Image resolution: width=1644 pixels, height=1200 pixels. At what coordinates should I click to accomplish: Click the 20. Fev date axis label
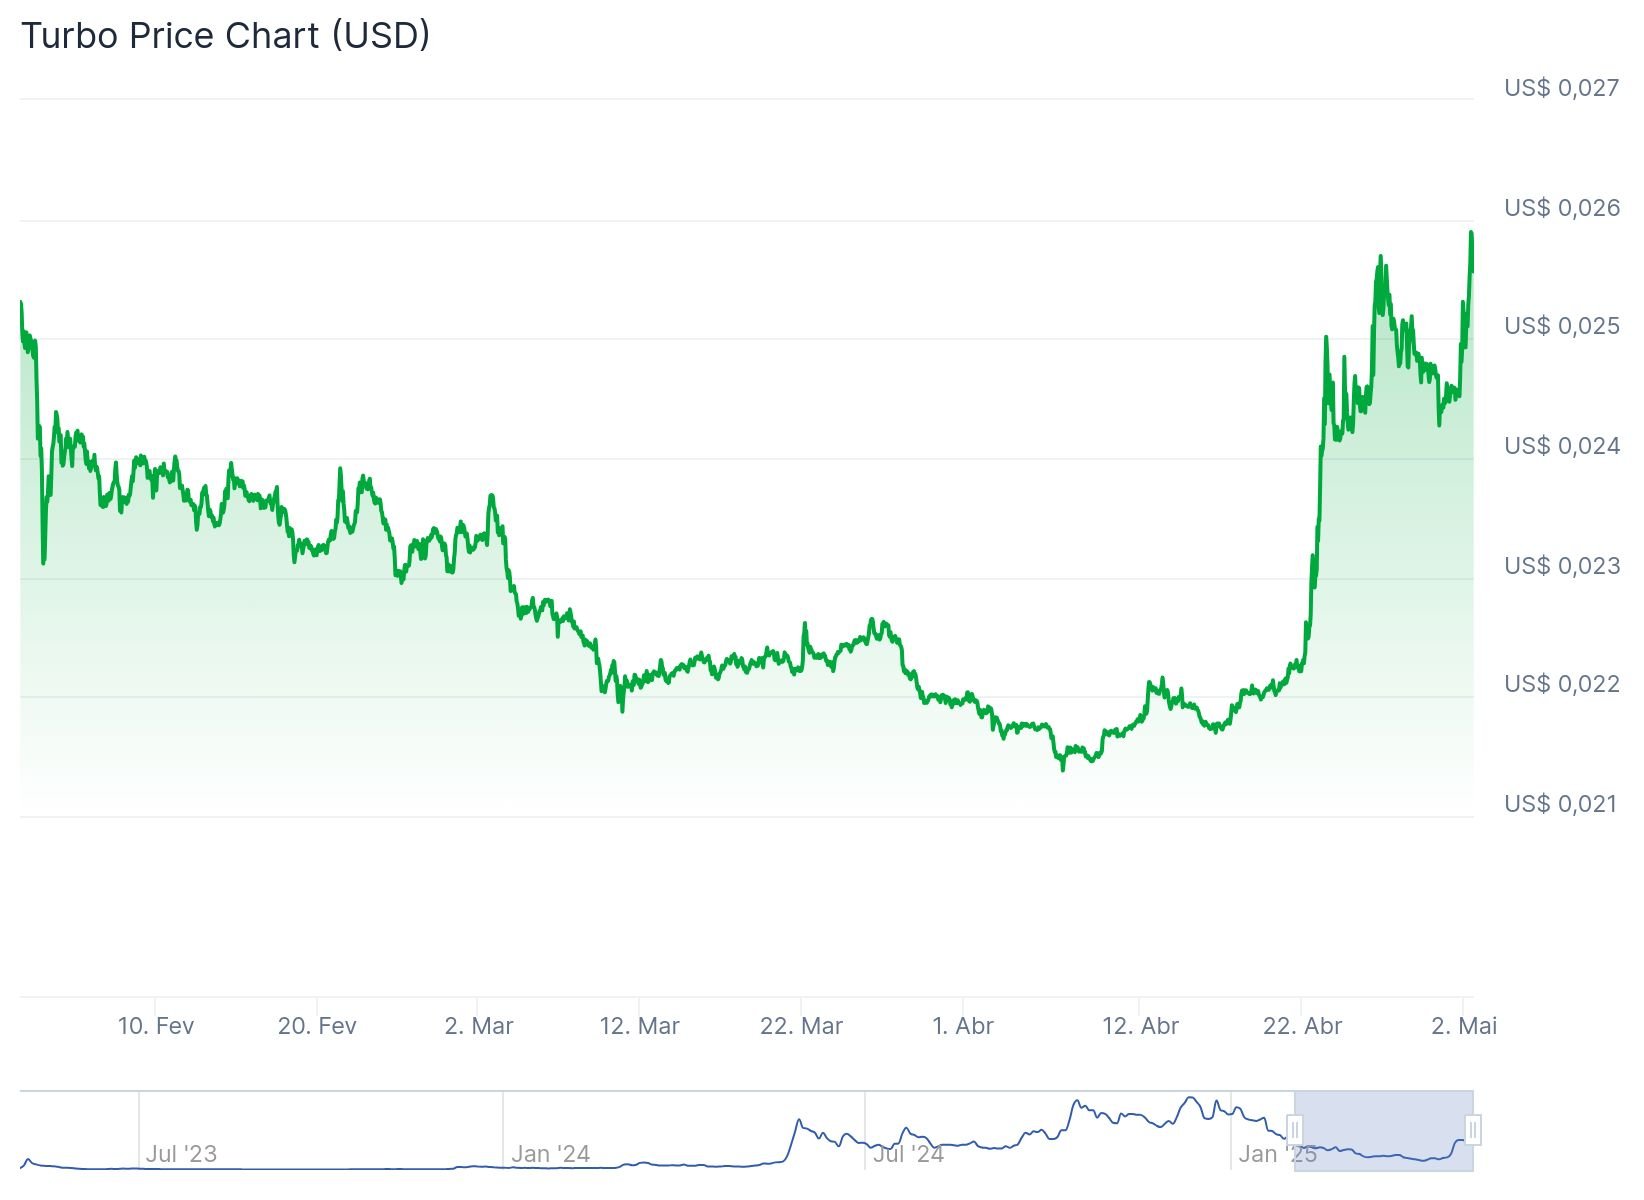coord(317,1026)
